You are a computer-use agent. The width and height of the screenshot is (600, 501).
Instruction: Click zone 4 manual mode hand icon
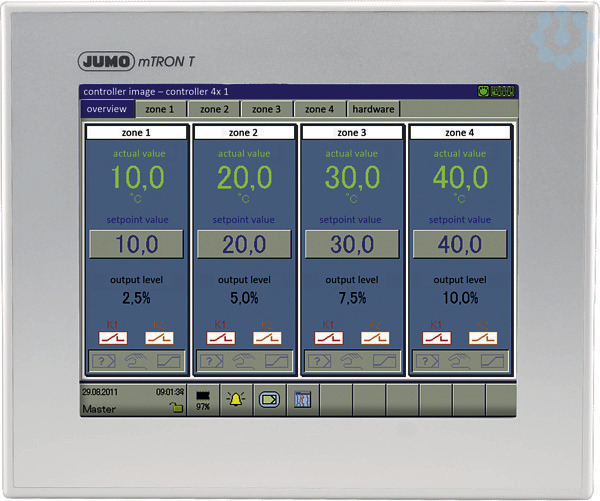460,361
